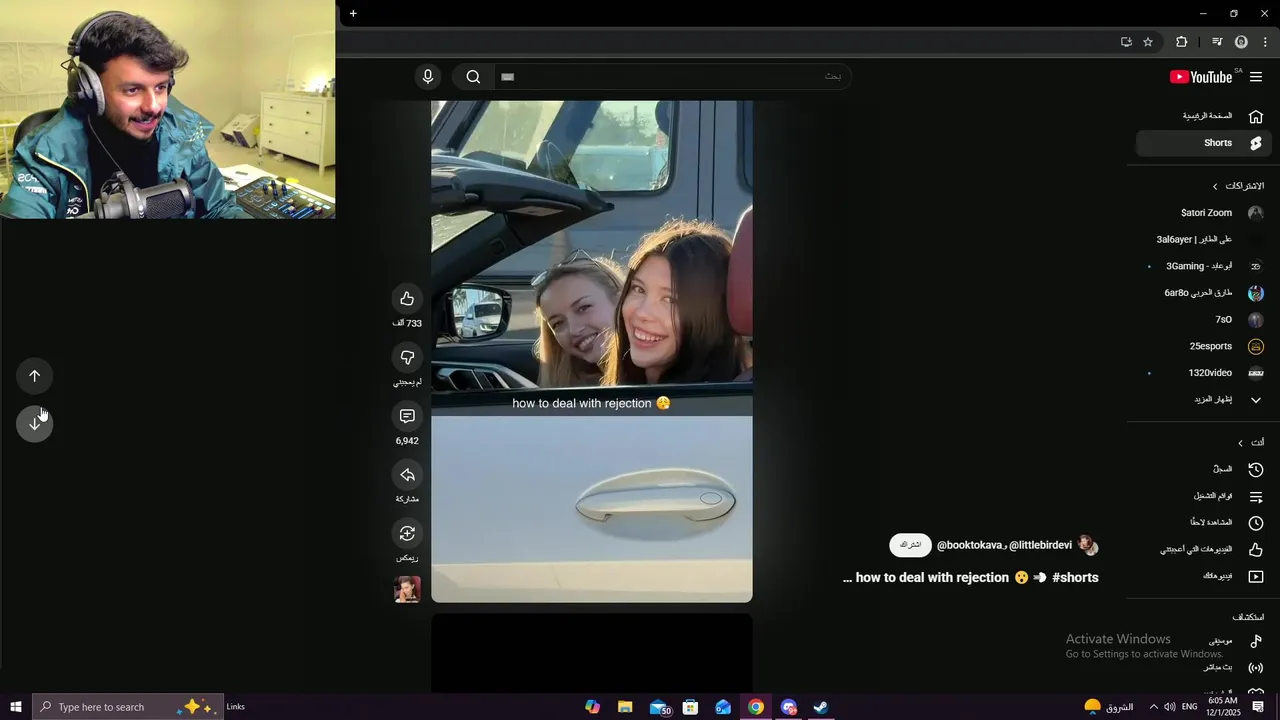This screenshot has height=720, width=1280.
Task: Open the 7sO channel subscription
Action: coord(1203,320)
